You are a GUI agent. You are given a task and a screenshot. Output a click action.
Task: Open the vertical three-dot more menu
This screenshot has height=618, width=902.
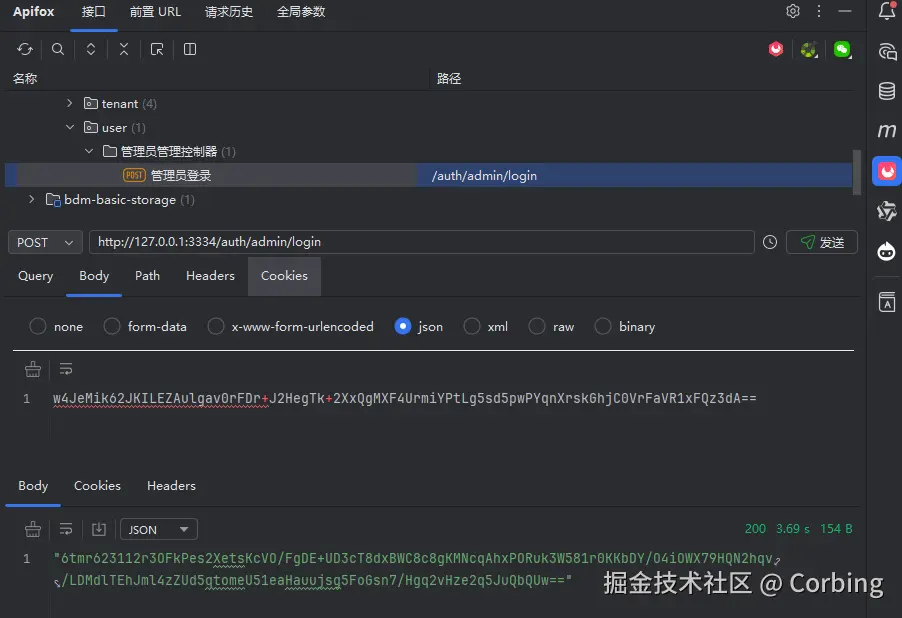[x=819, y=11]
